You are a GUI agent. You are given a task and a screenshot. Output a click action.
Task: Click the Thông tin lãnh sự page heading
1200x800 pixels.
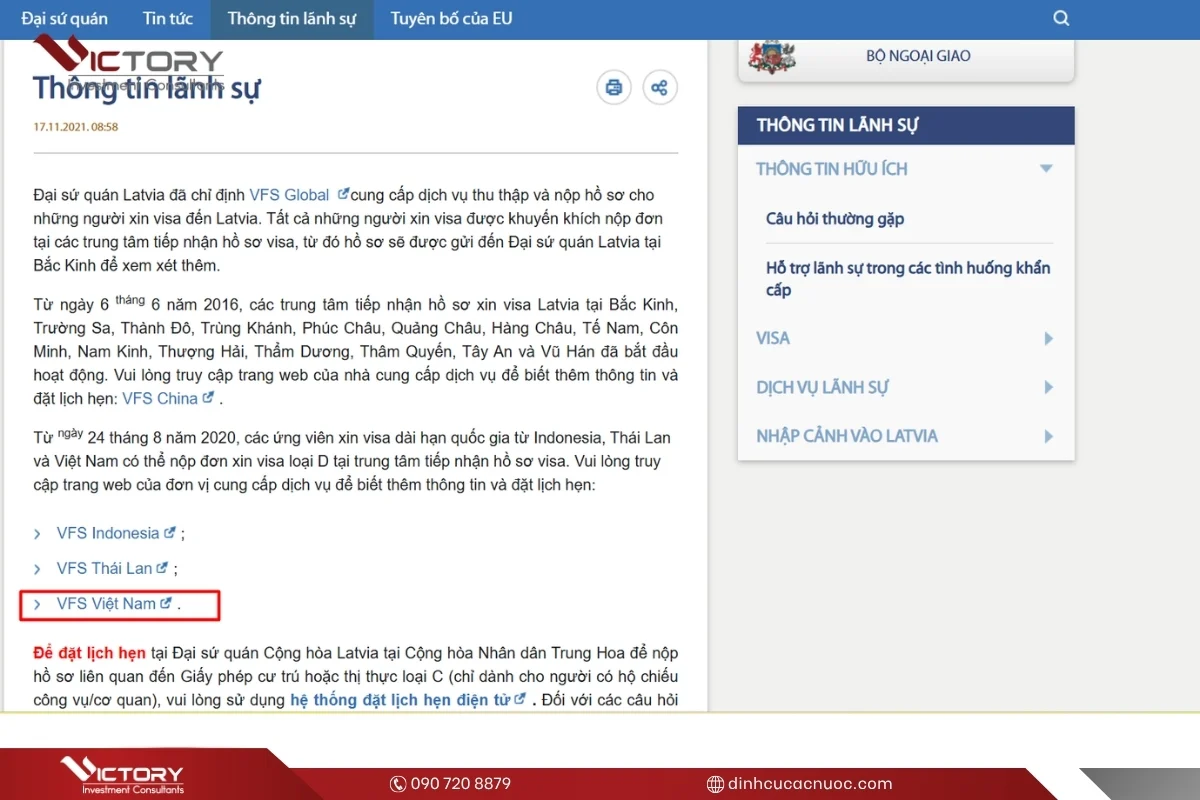[x=147, y=88]
